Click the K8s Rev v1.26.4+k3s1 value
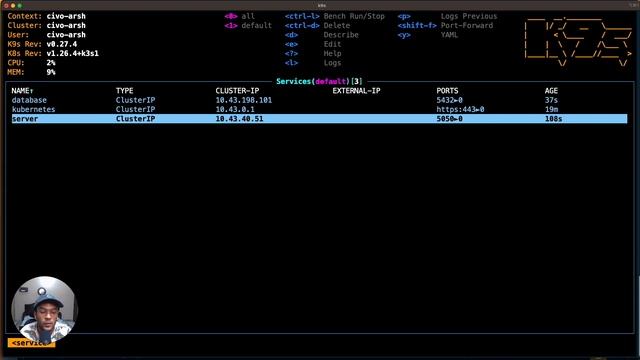The height and width of the screenshot is (360, 640). (72, 53)
